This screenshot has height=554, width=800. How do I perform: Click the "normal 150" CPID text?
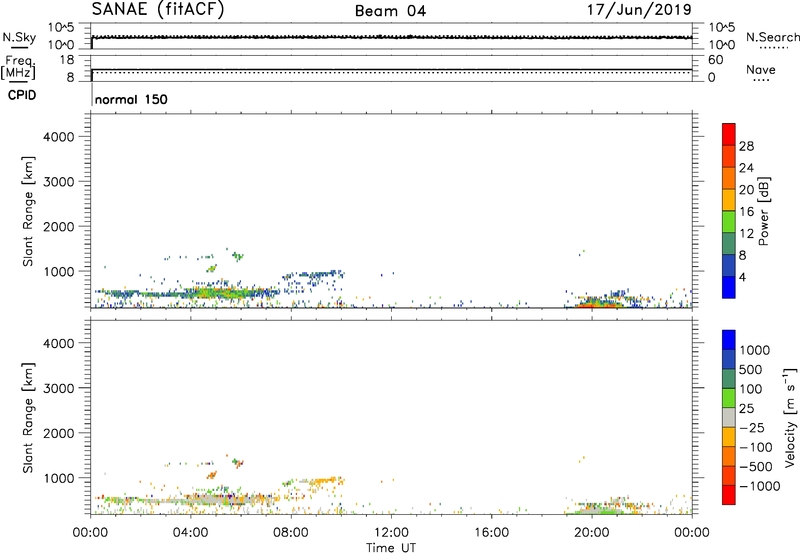click(x=131, y=99)
